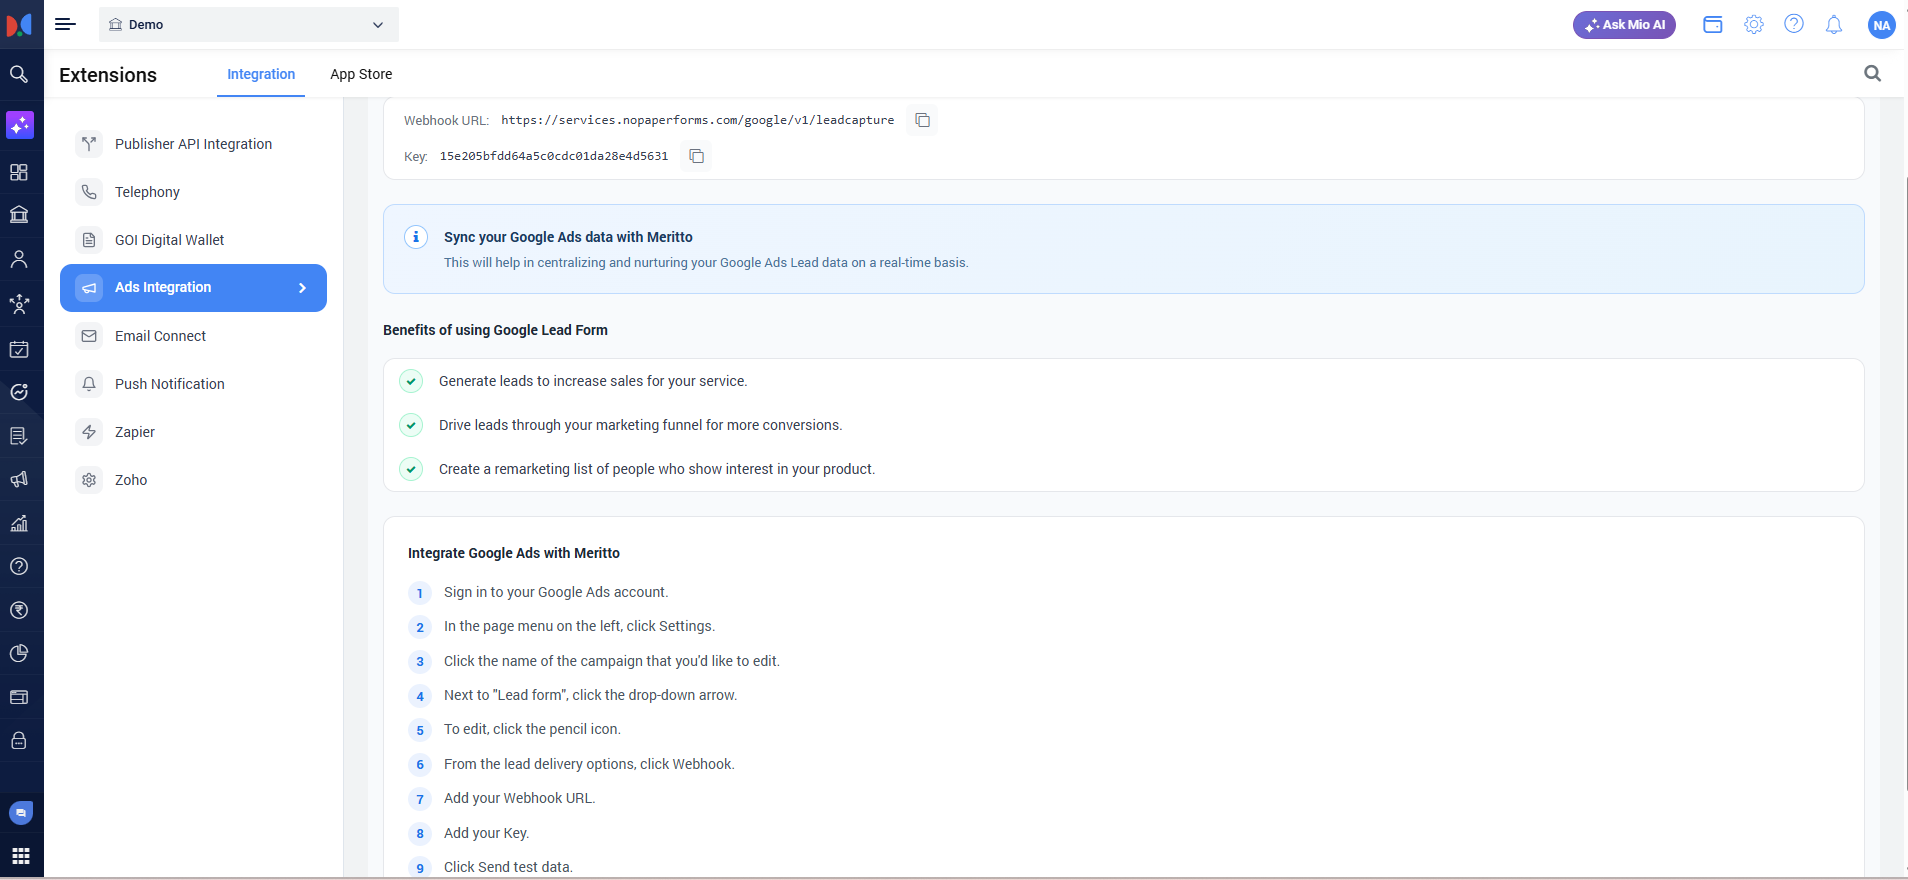Click 'Drive leads through your marketing funnel' text
1908x880 pixels.
640,425
